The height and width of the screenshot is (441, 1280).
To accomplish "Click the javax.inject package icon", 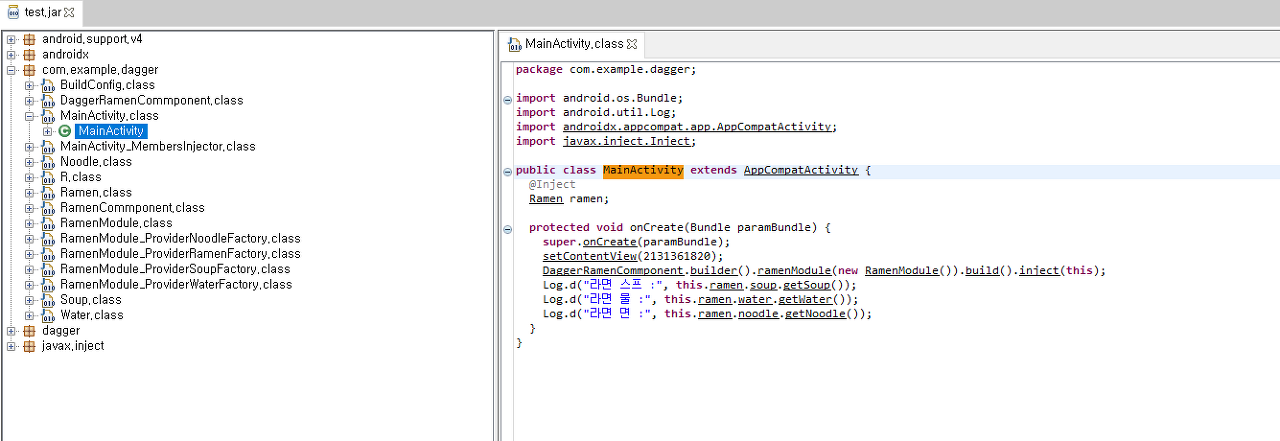I will point(29,346).
